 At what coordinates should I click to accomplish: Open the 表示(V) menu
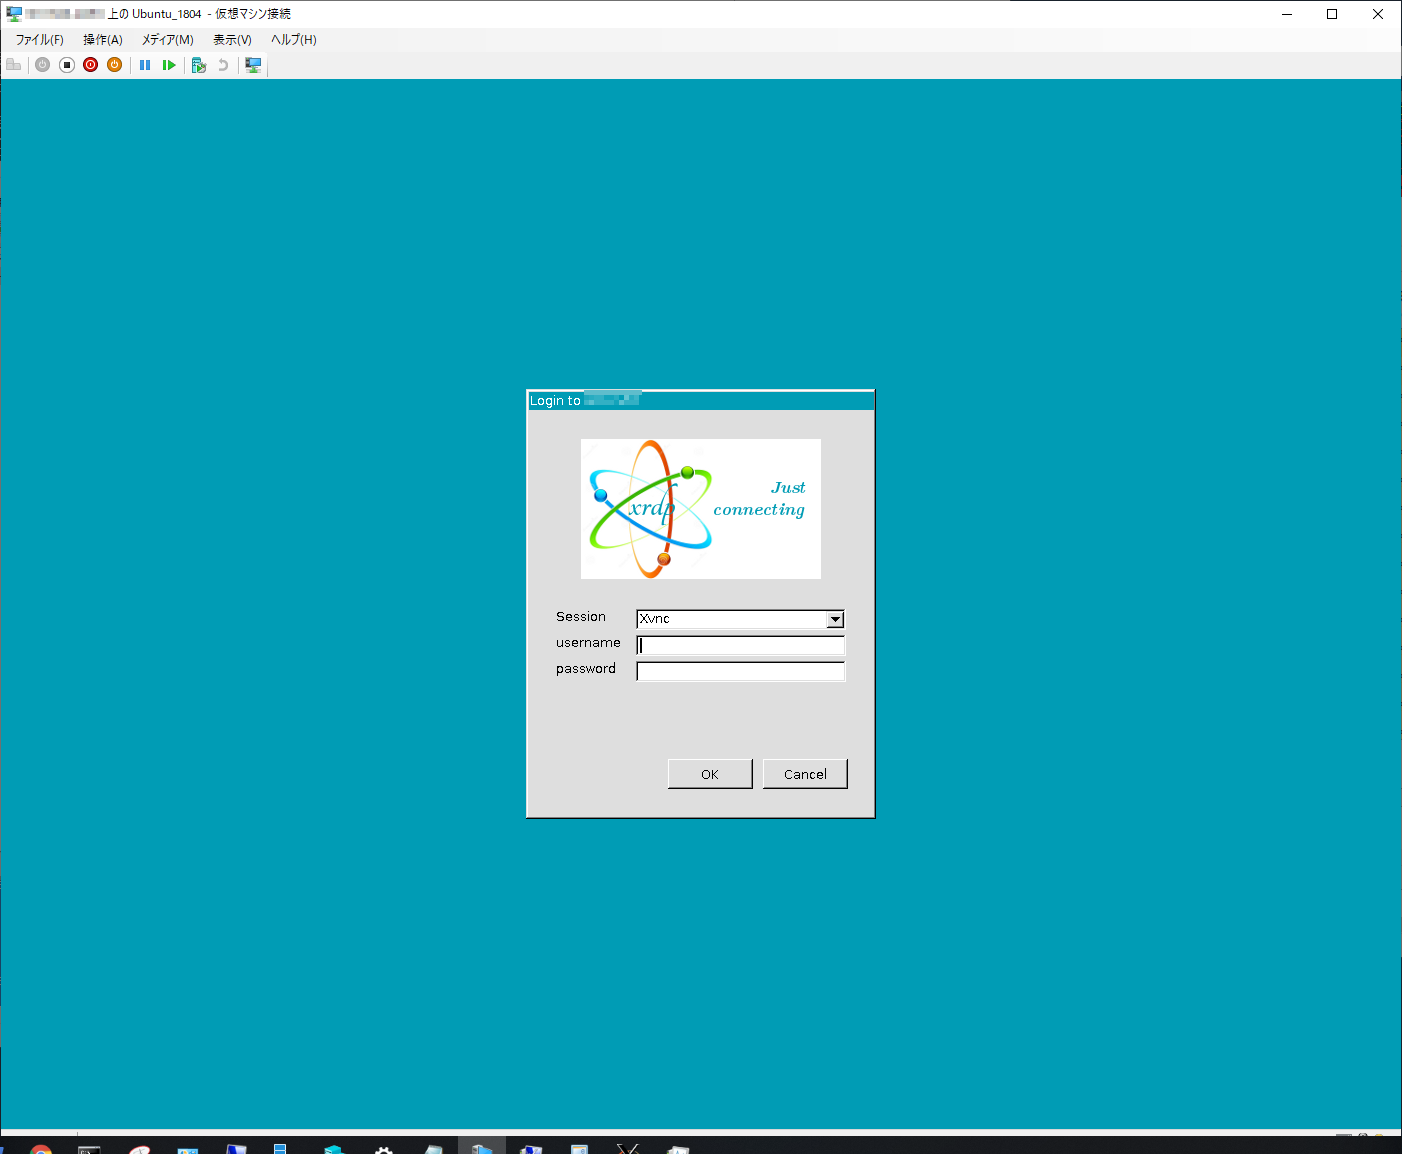click(x=232, y=40)
